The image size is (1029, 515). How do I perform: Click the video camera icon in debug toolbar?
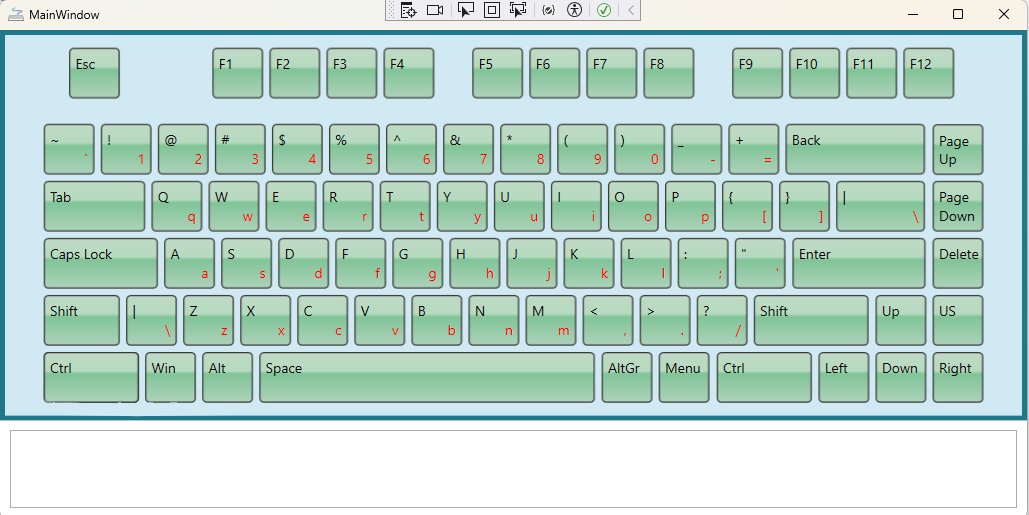[x=435, y=10]
